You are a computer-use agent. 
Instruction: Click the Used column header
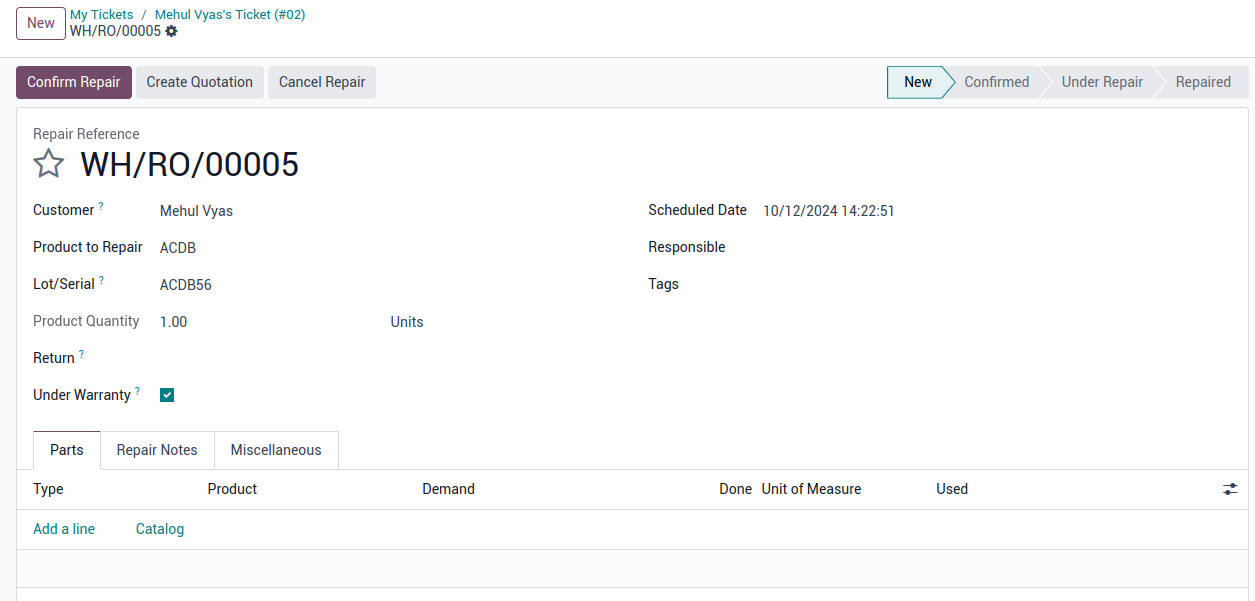(x=952, y=489)
